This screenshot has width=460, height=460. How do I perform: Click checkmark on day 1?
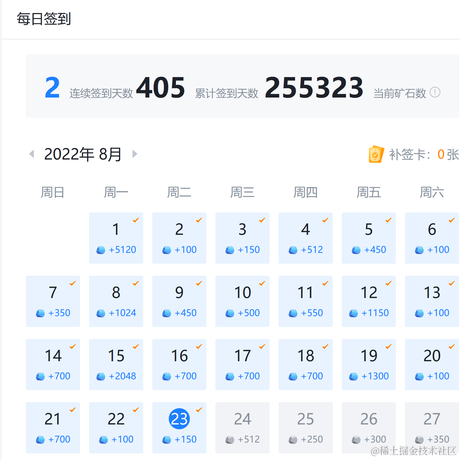[x=136, y=220]
